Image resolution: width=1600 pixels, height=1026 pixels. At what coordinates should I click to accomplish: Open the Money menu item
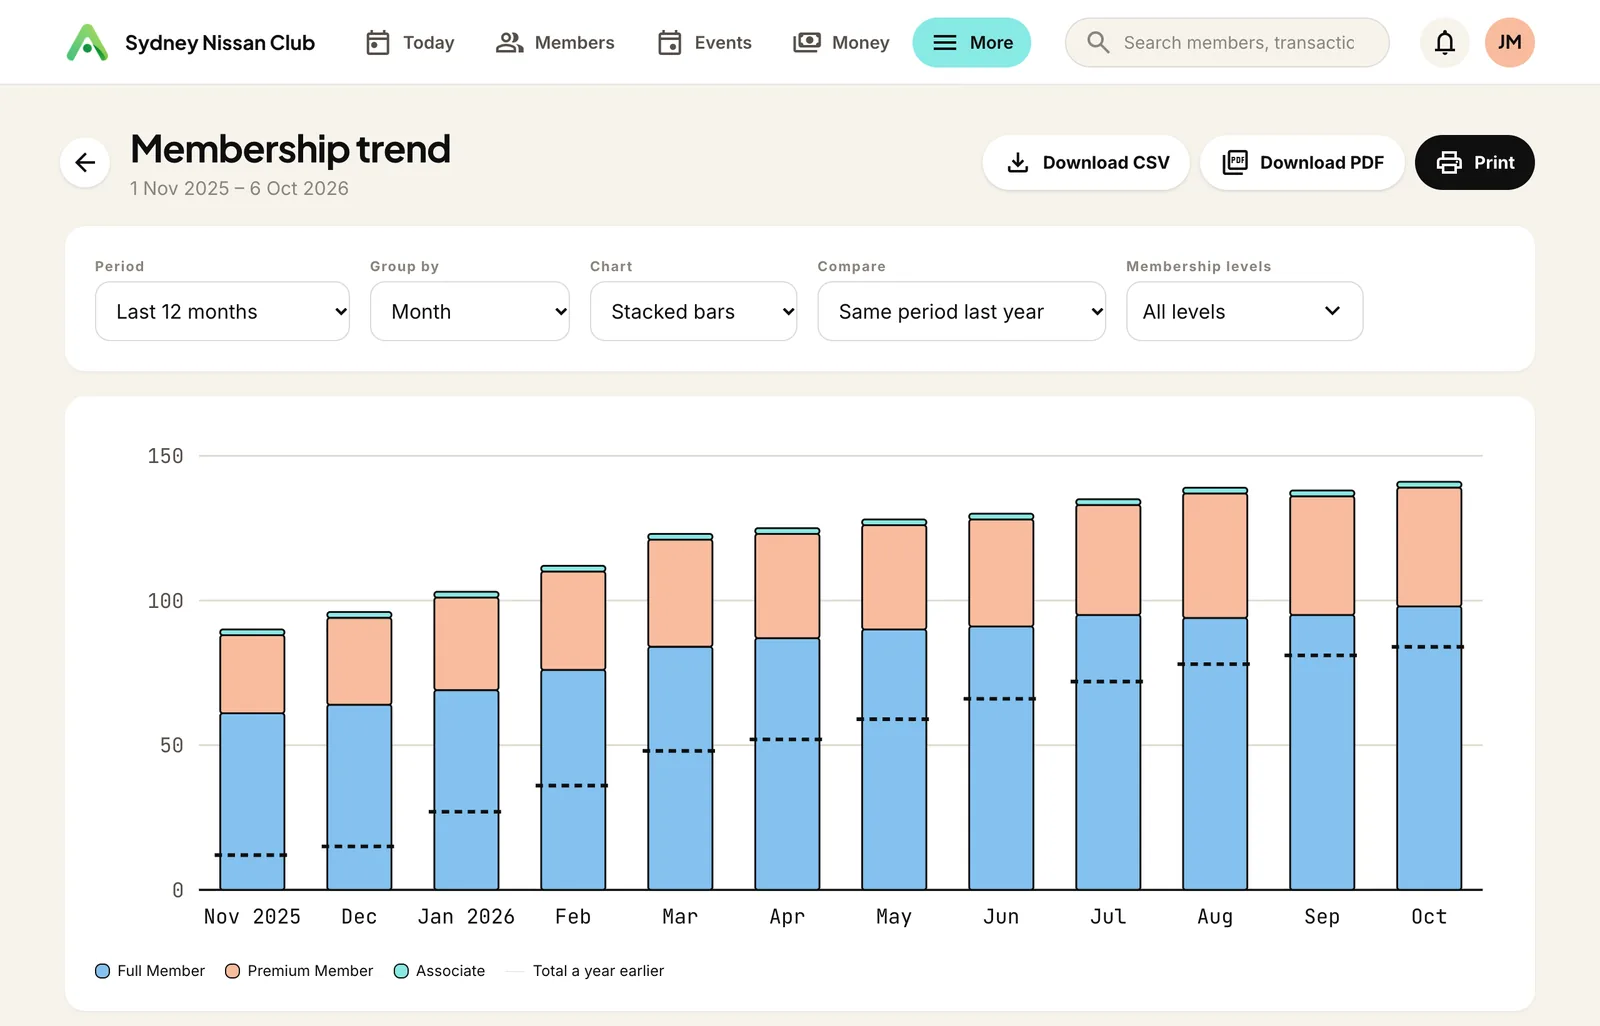841,43
